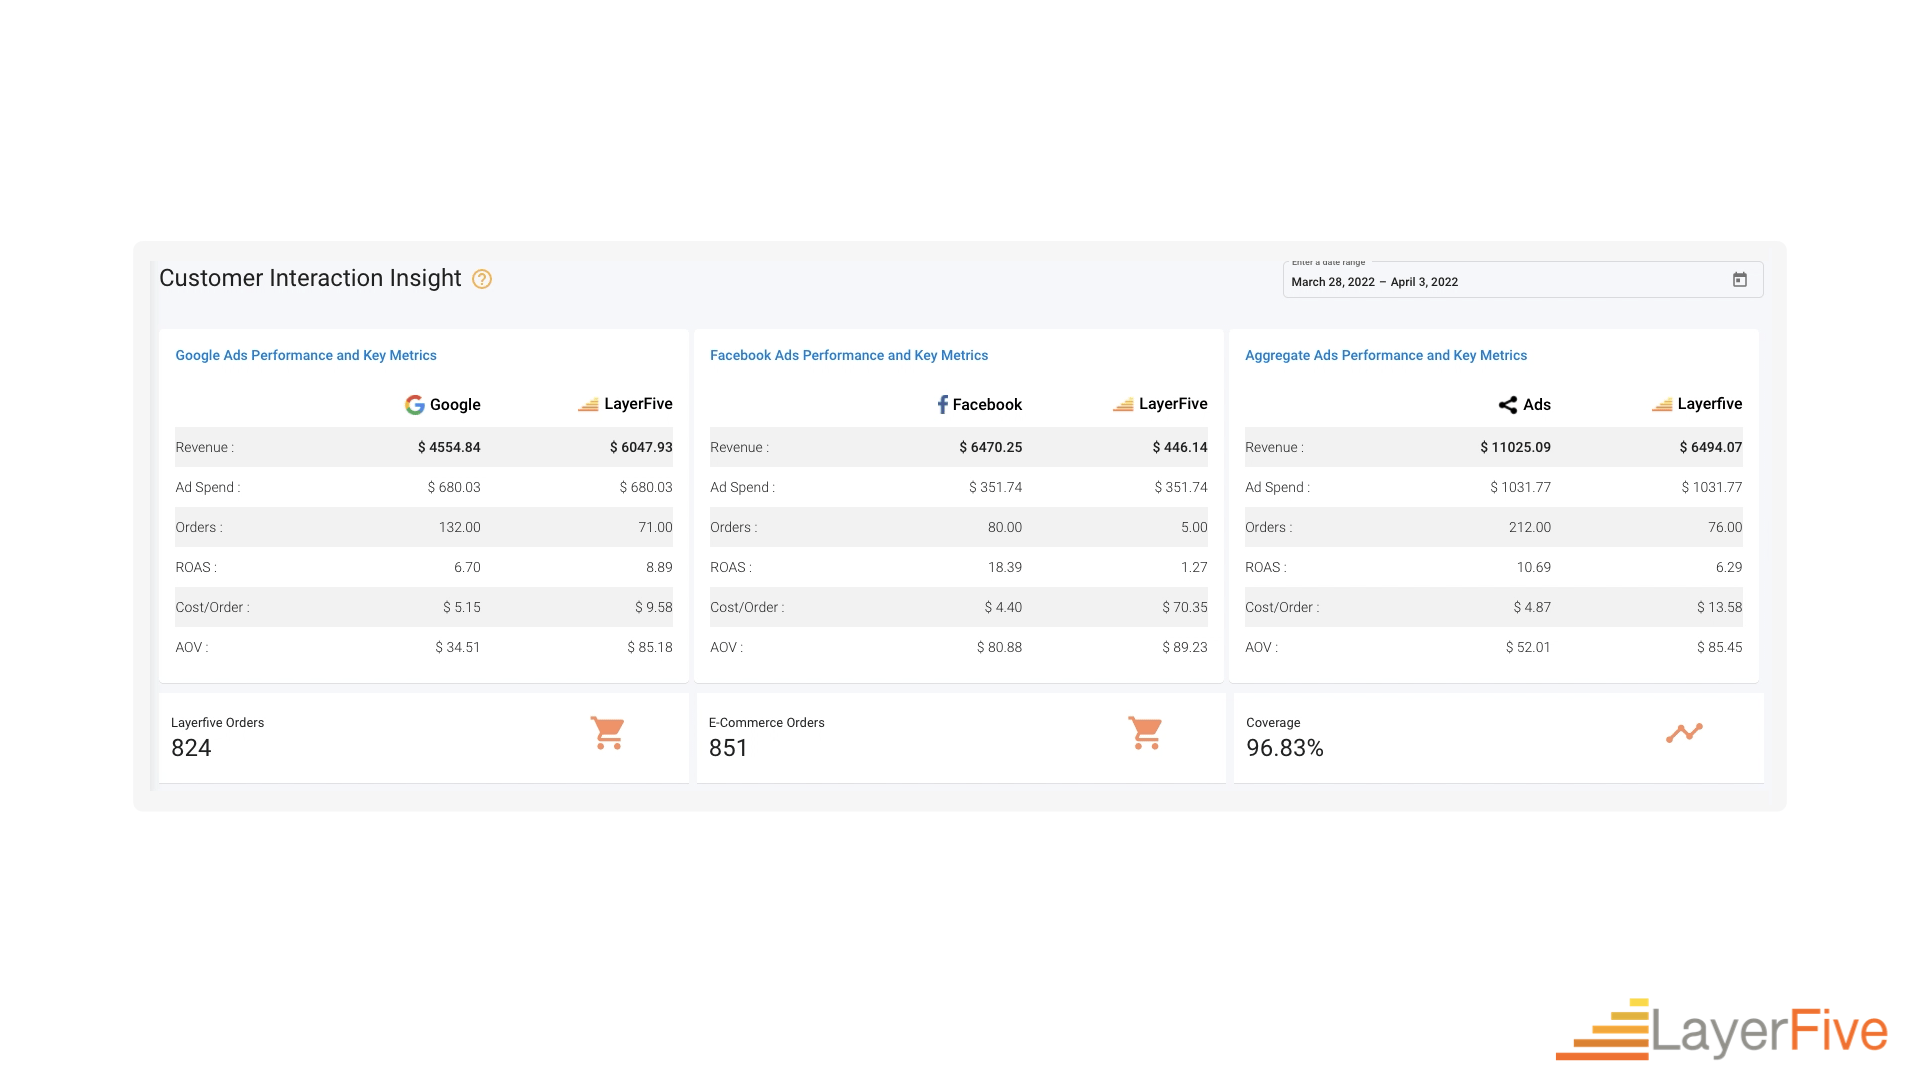This screenshot has width=1920, height=1080.
Task: Click the help question mark icon
Action: coord(482,279)
